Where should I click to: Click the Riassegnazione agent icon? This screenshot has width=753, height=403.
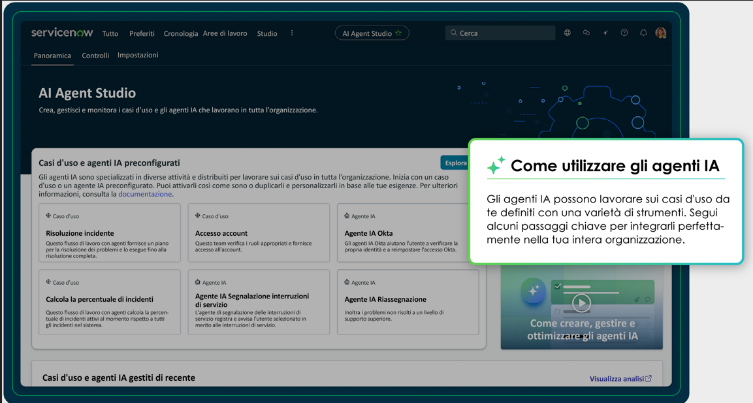(x=347, y=282)
